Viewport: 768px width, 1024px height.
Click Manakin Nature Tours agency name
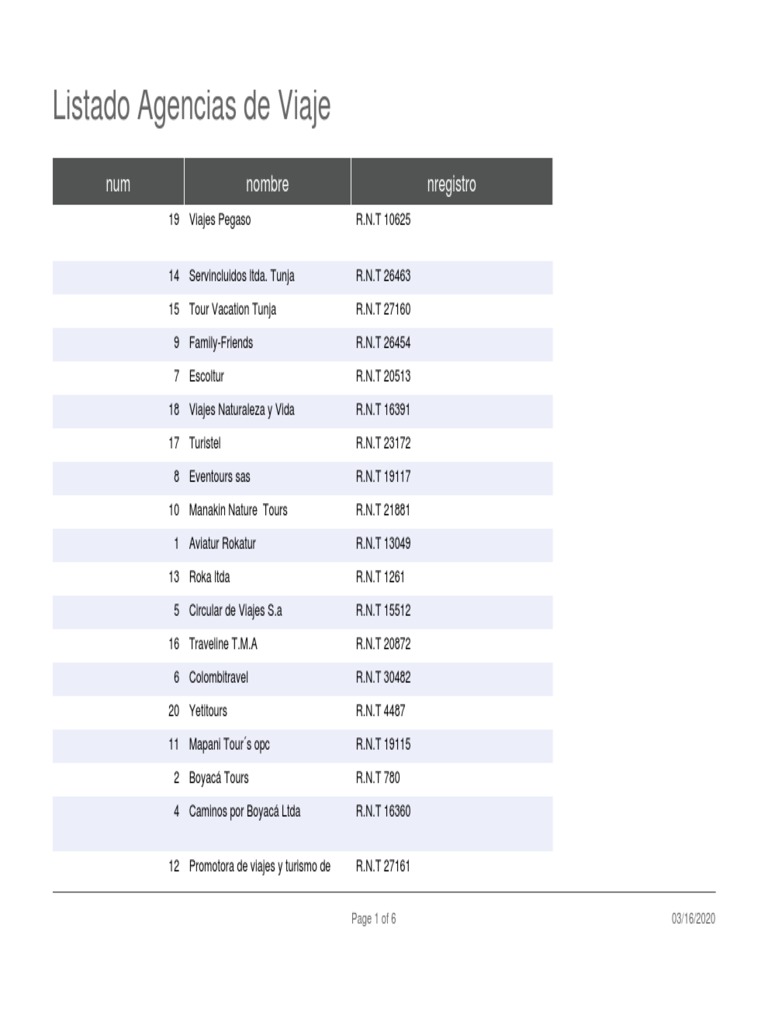[x=238, y=510]
